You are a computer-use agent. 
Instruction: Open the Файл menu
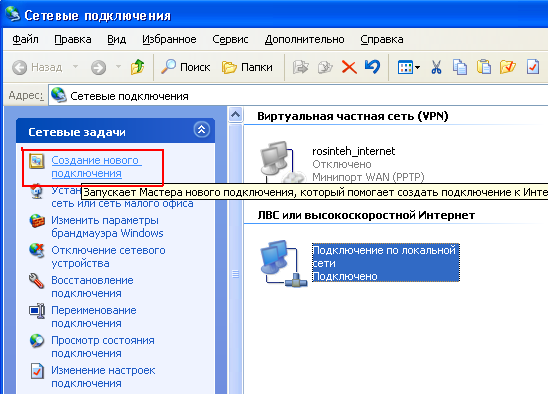click(26, 39)
